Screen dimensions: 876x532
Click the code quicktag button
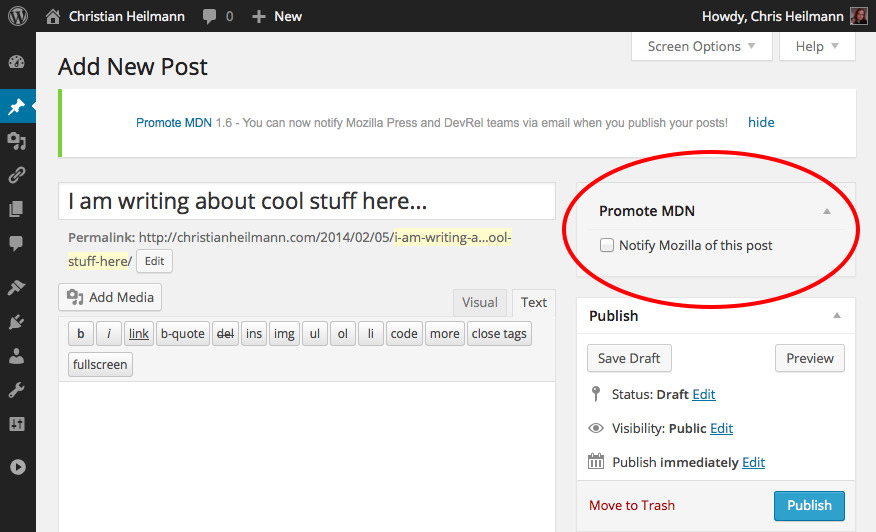click(404, 334)
